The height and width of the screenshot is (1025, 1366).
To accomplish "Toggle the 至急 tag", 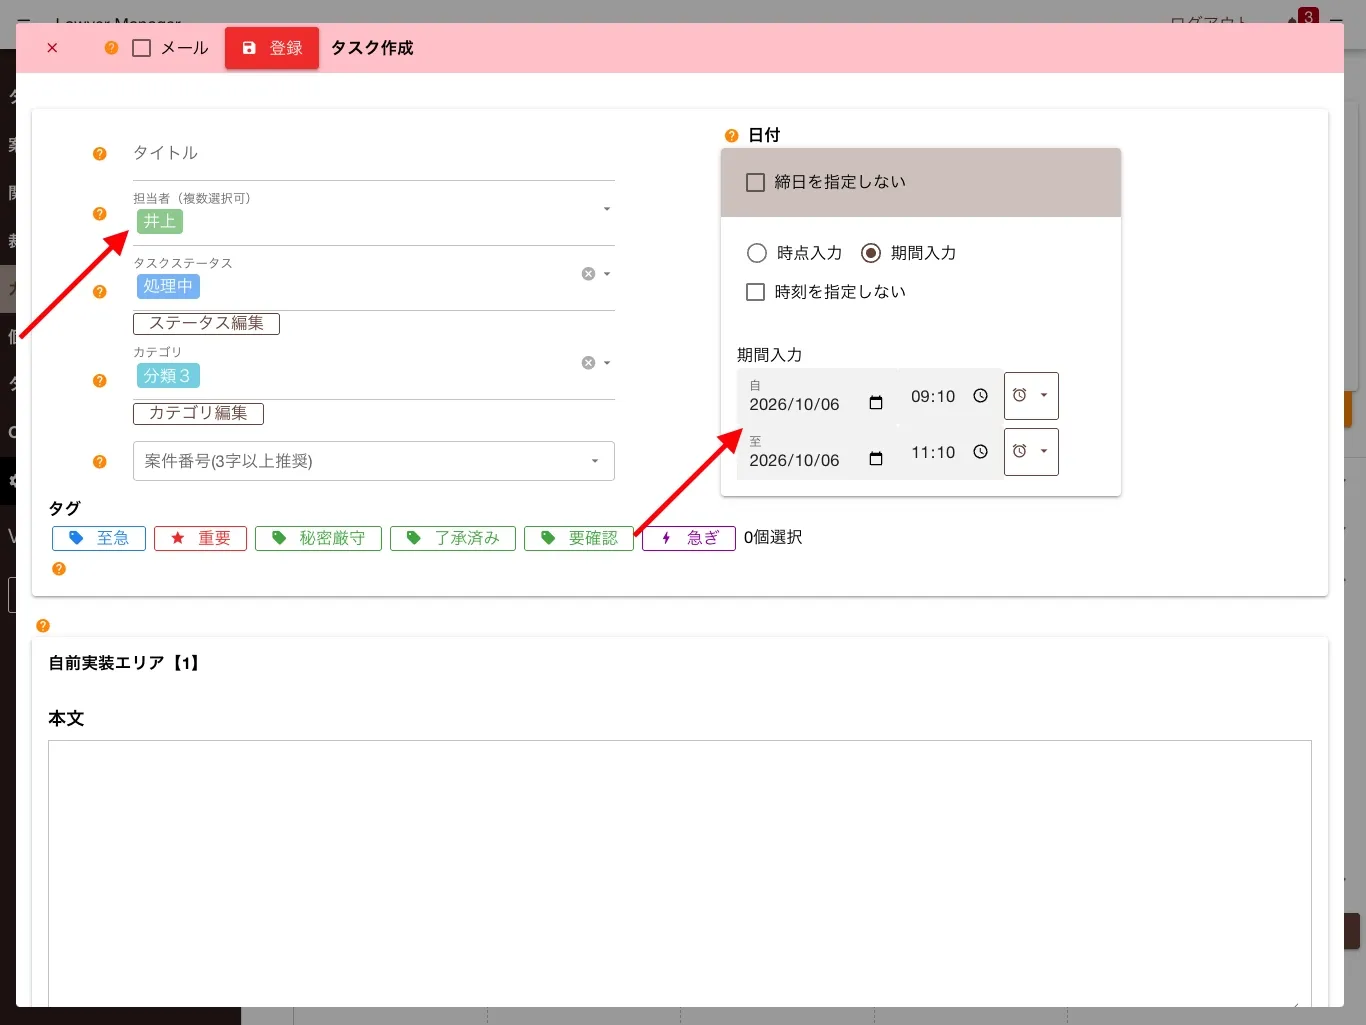I will tap(99, 538).
